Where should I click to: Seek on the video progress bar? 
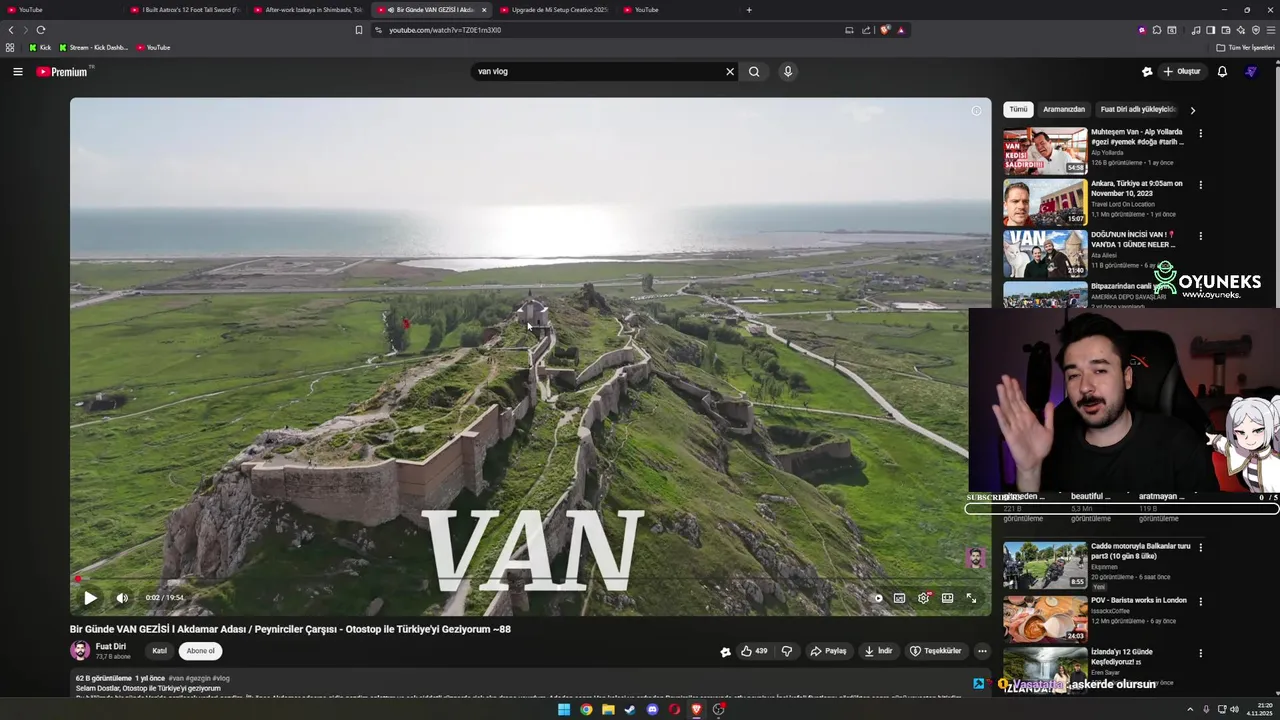coord(530,579)
